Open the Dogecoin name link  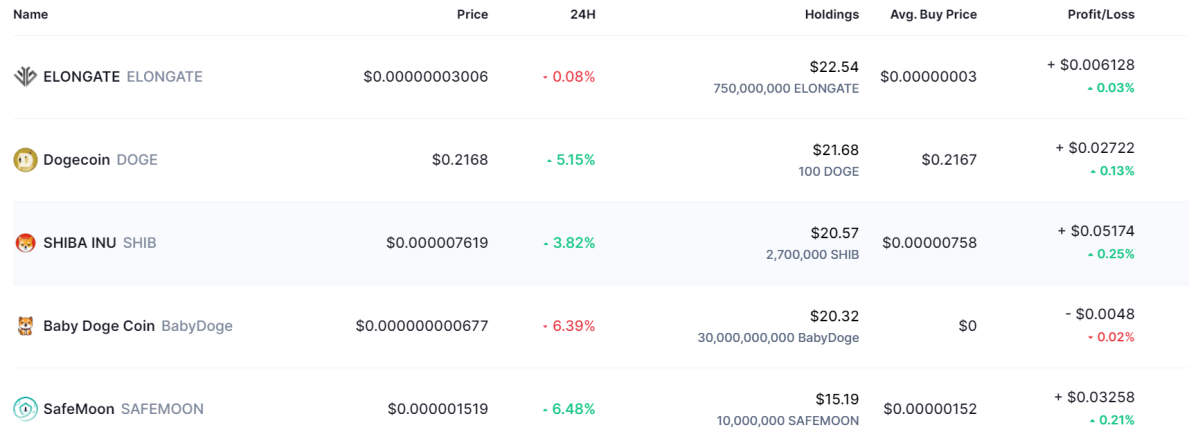77,160
